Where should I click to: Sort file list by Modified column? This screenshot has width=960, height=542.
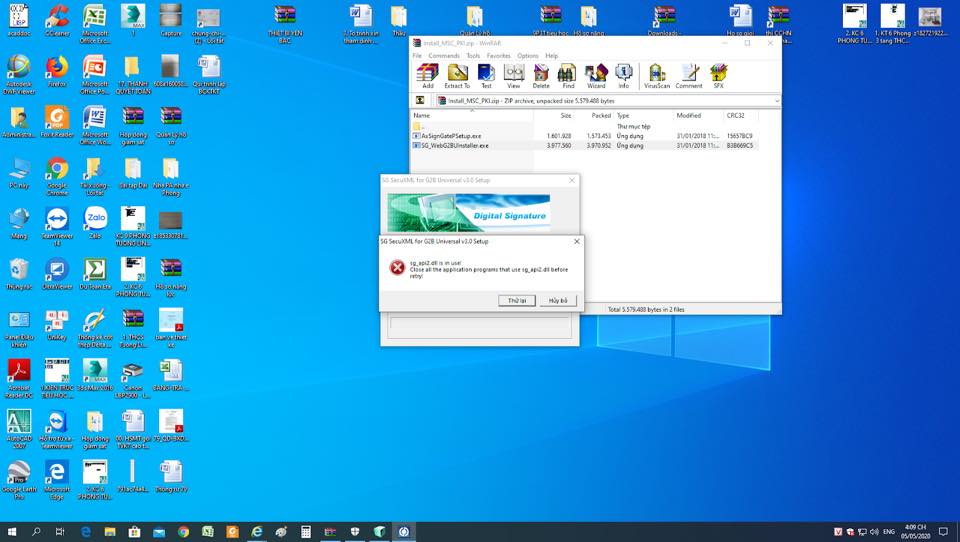688,116
